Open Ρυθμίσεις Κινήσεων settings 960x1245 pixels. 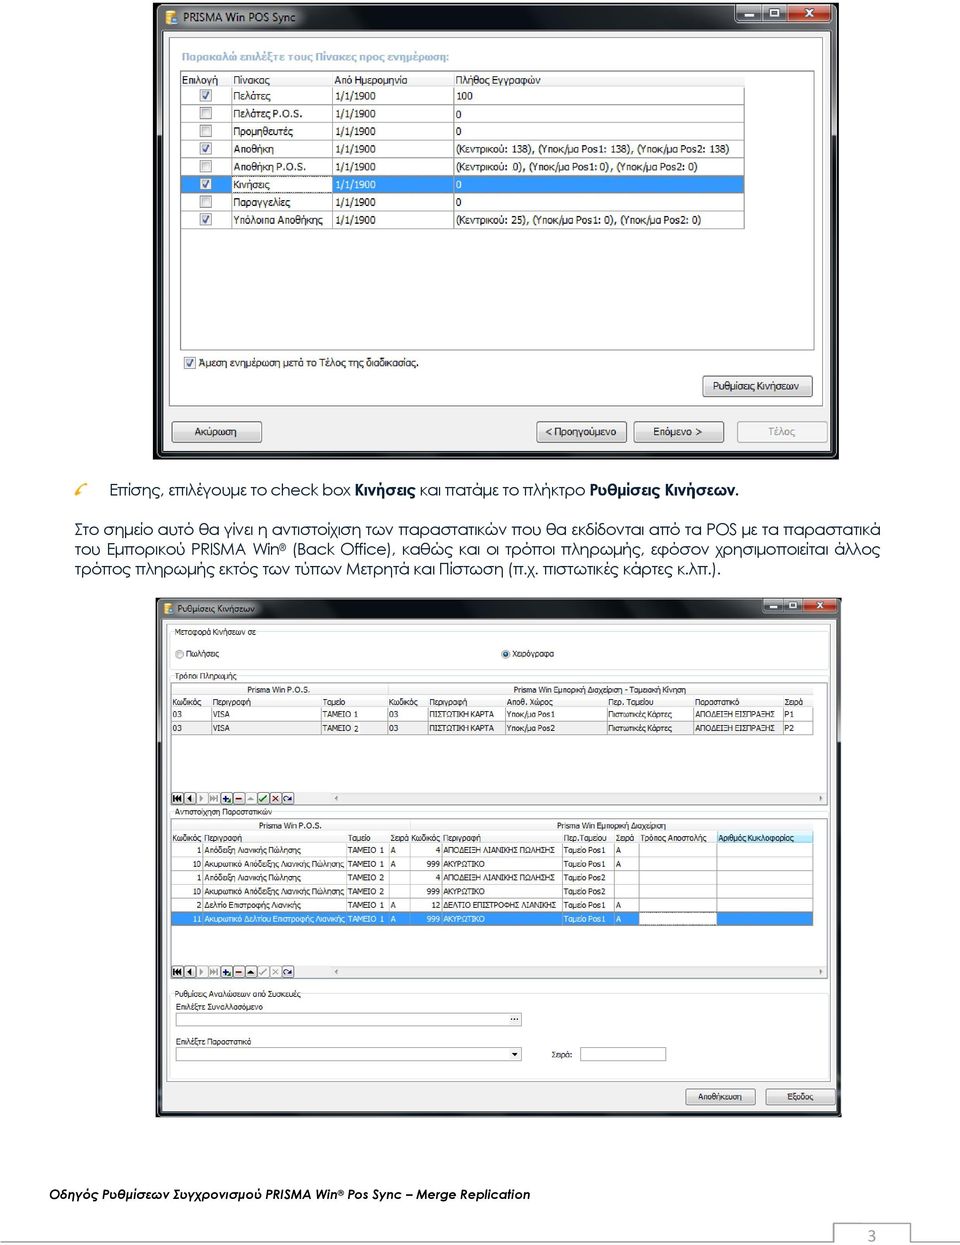tap(756, 386)
